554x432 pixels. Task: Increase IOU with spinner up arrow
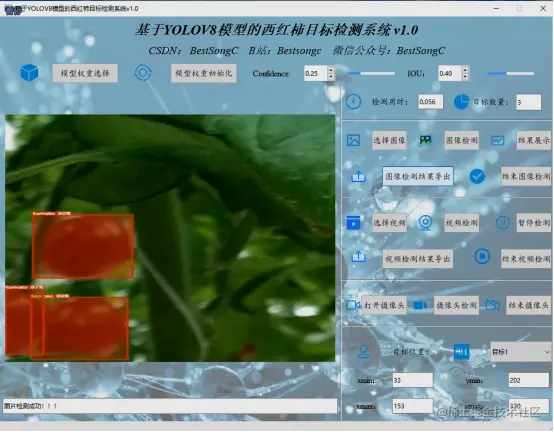click(465, 70)
